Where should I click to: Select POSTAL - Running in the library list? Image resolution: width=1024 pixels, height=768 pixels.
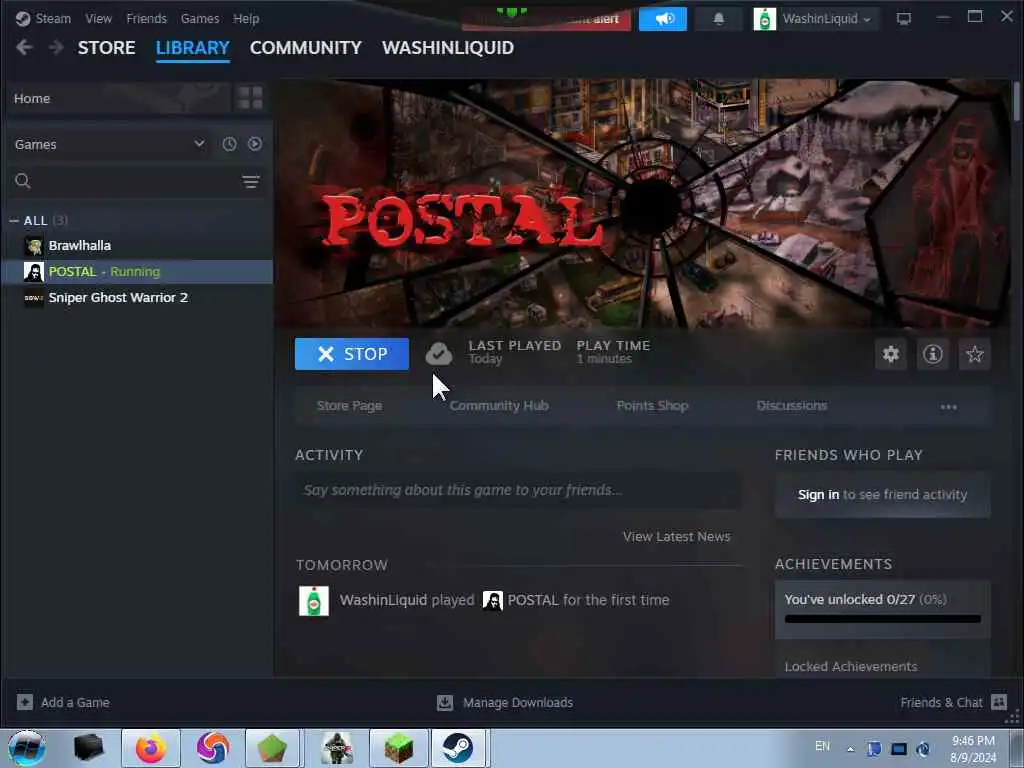137,272
